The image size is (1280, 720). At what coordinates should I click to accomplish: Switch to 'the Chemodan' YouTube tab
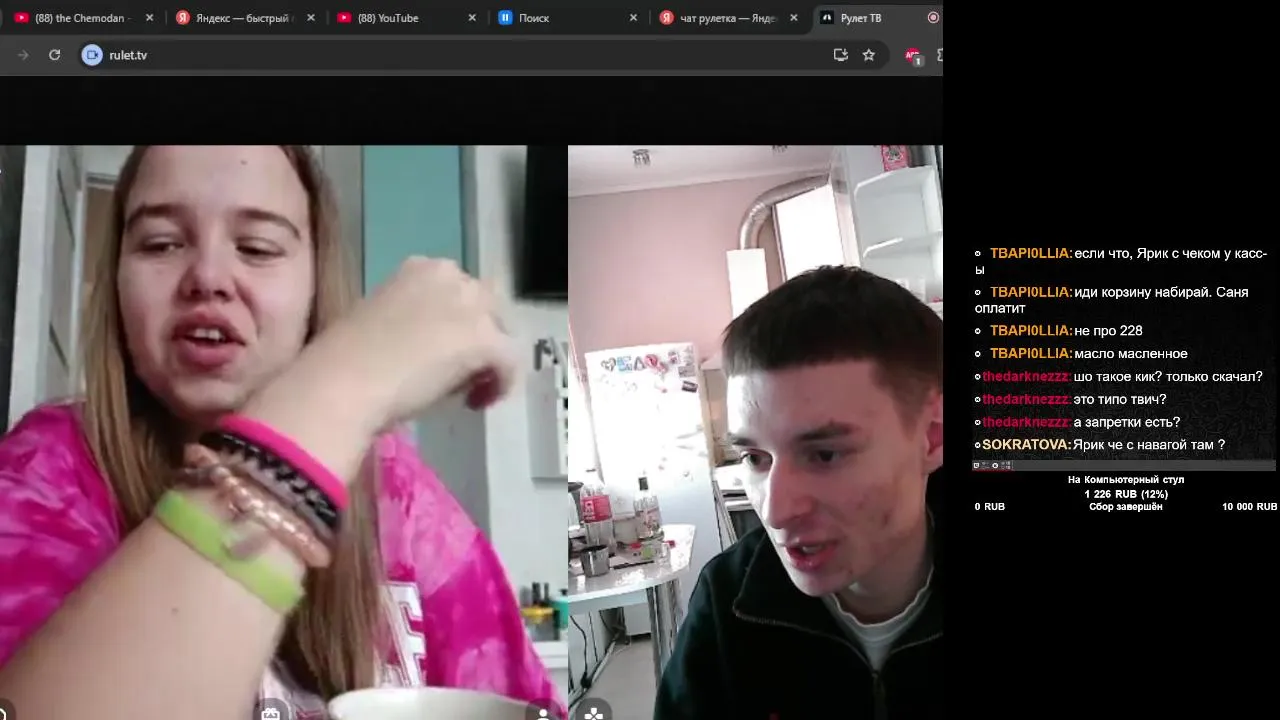(72, 18)
